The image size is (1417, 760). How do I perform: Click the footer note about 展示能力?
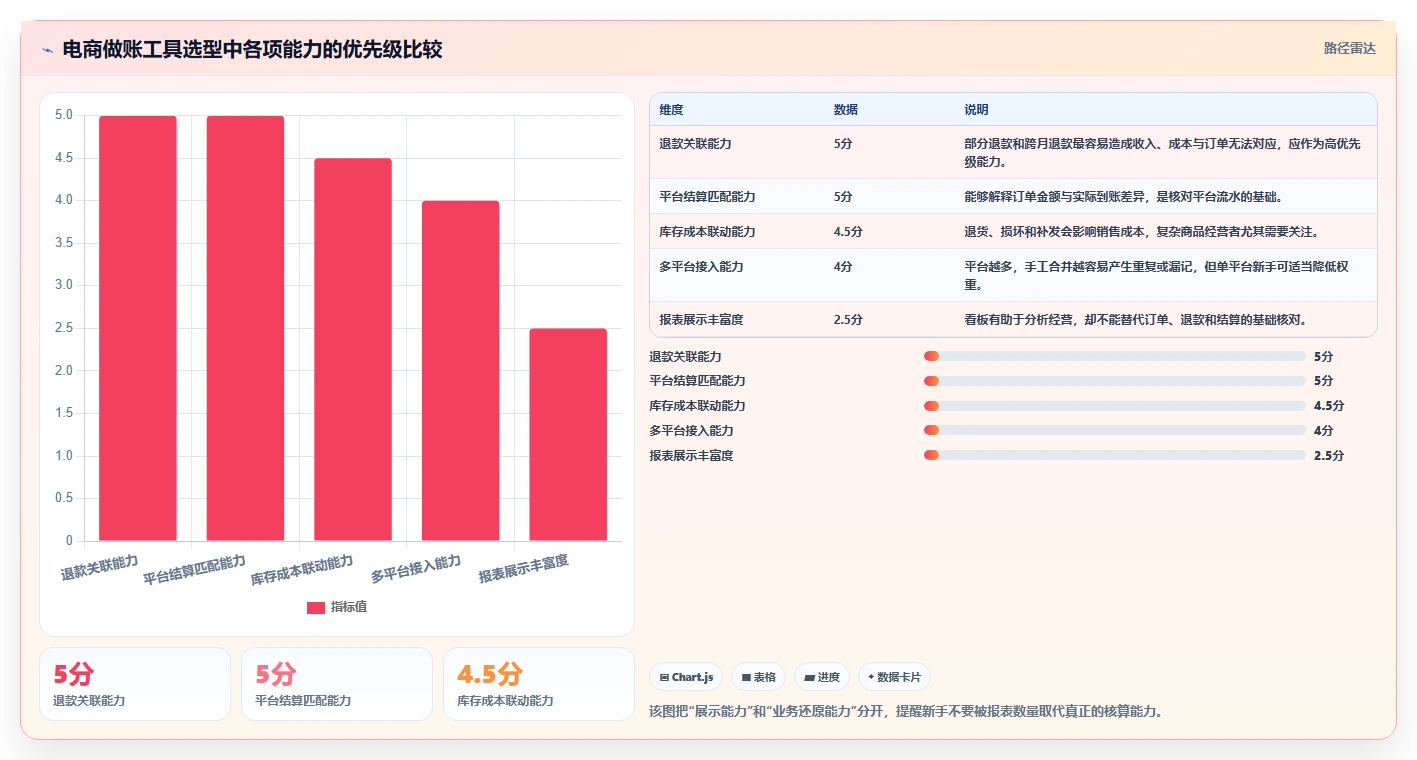point(906,712)
